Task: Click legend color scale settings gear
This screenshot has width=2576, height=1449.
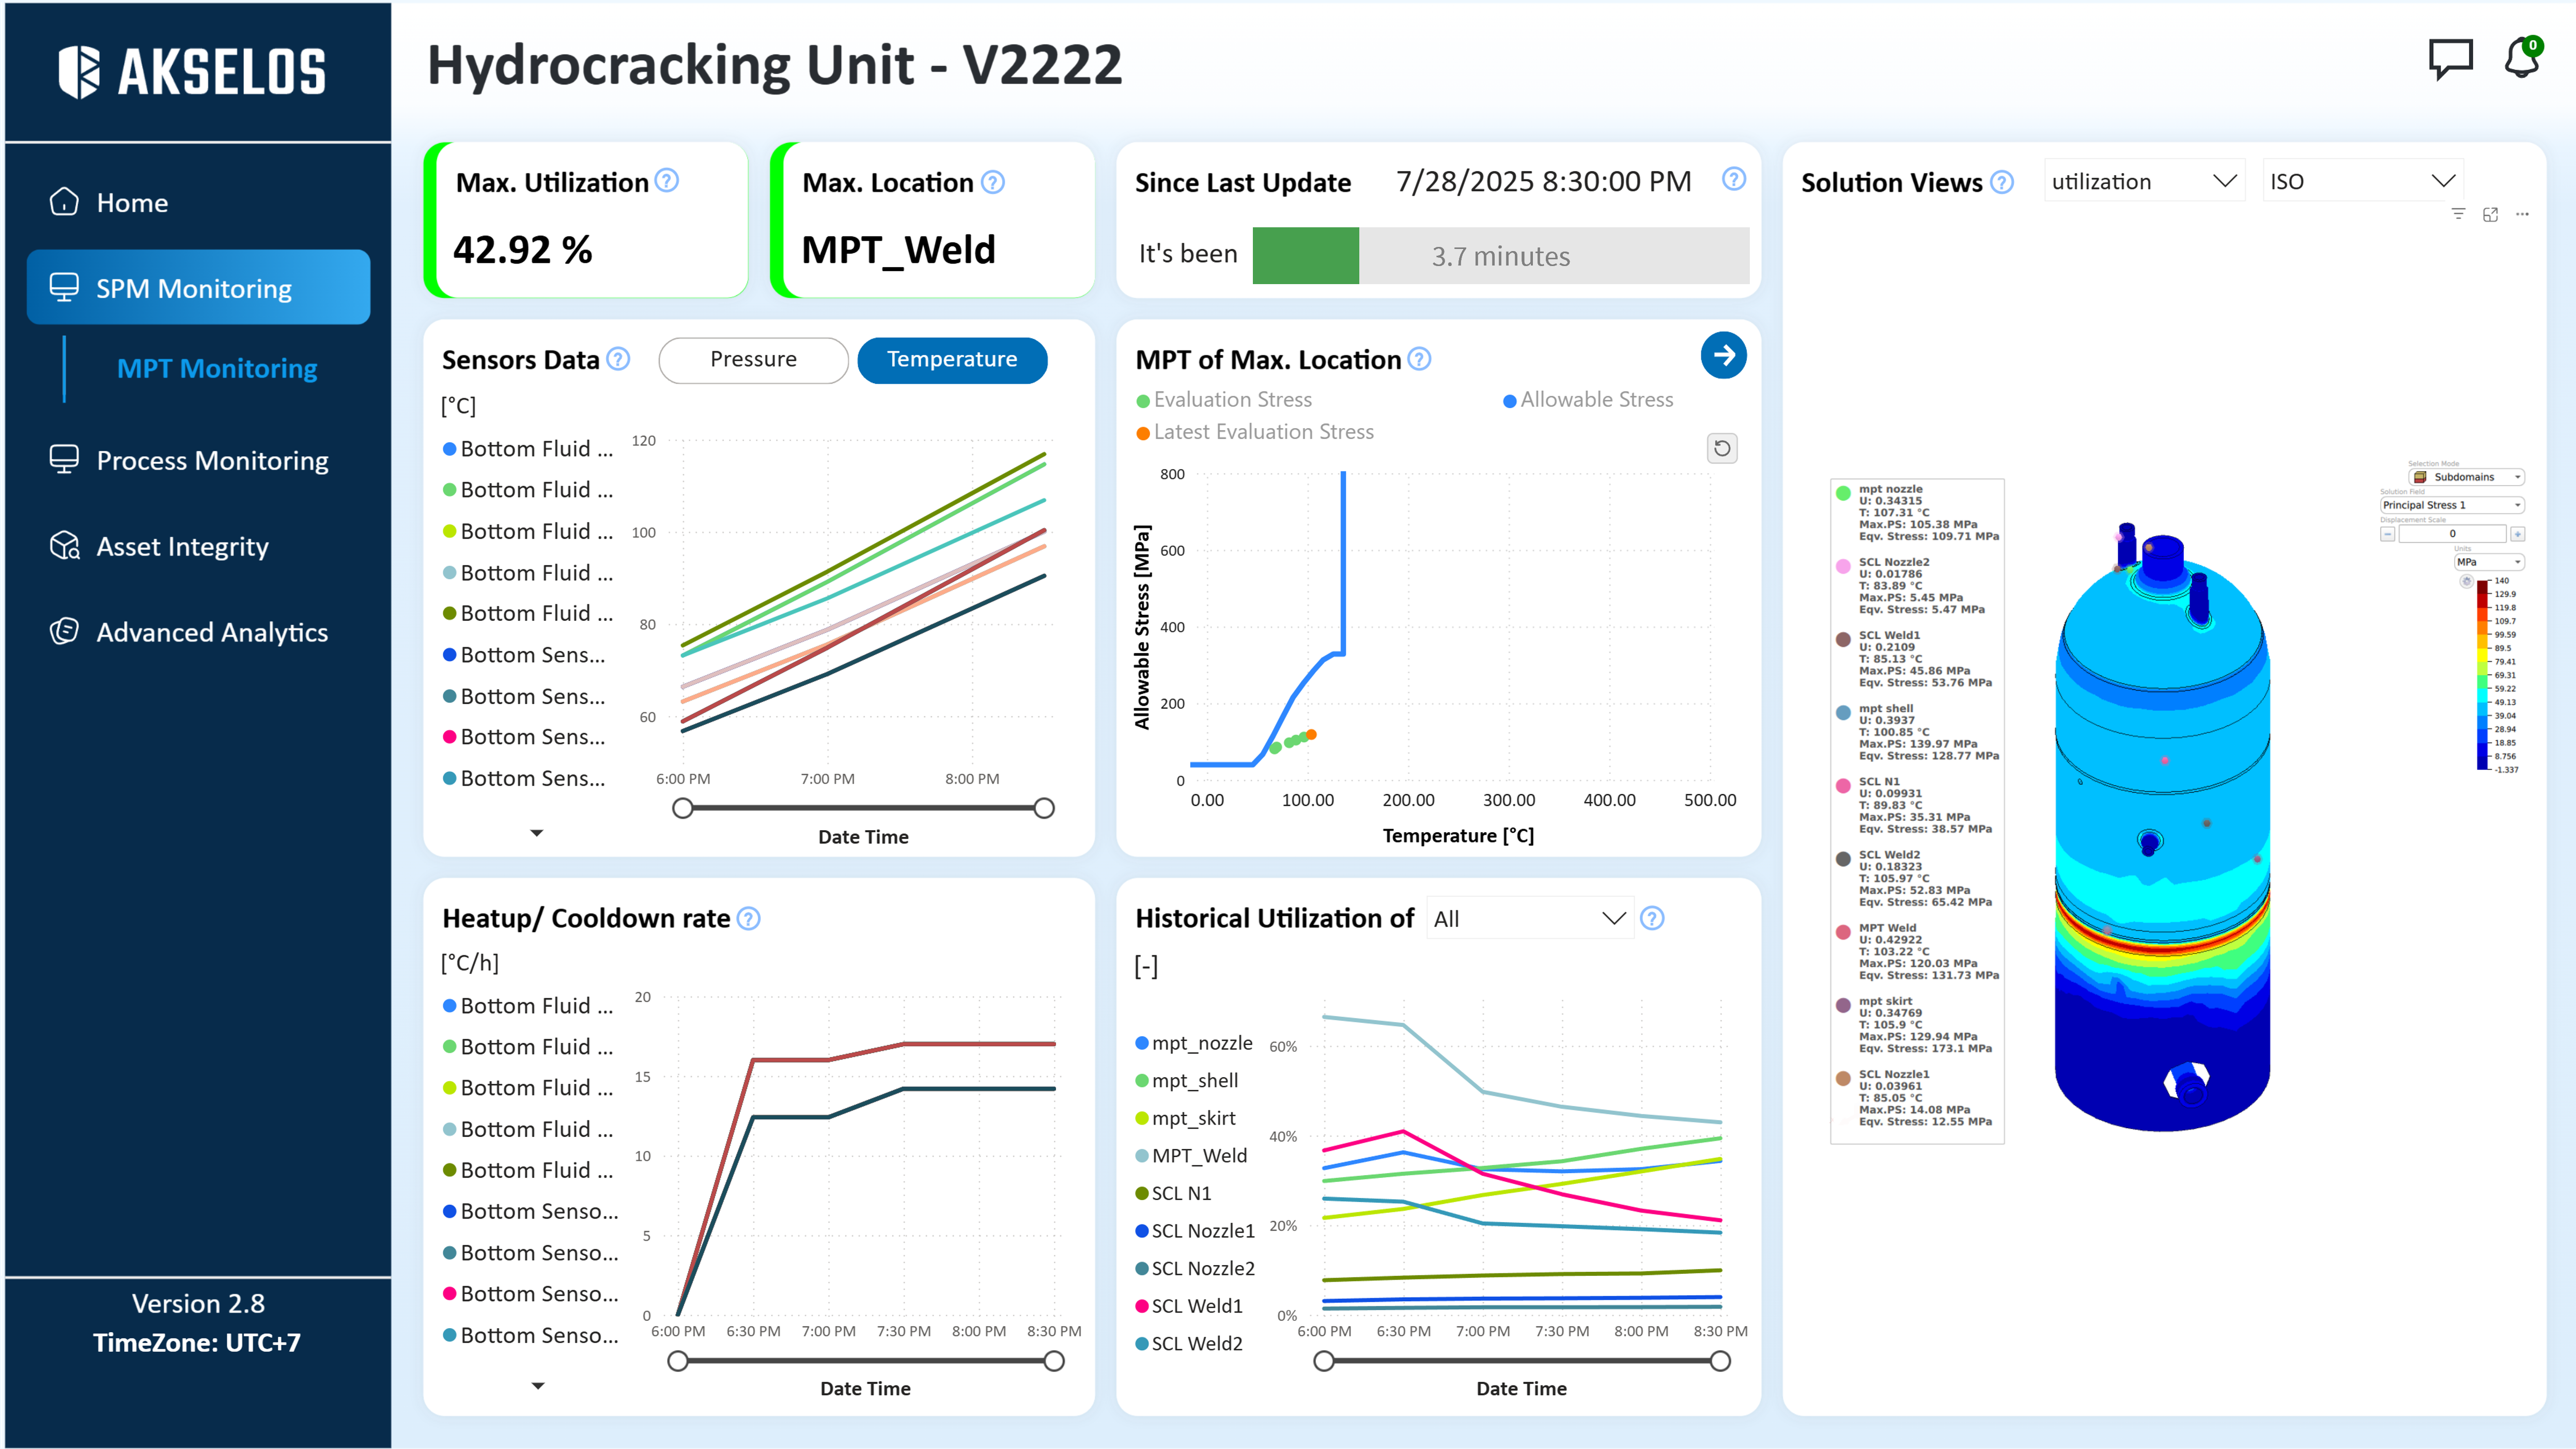Action: pyautogui.click(x=2466, y=581)
